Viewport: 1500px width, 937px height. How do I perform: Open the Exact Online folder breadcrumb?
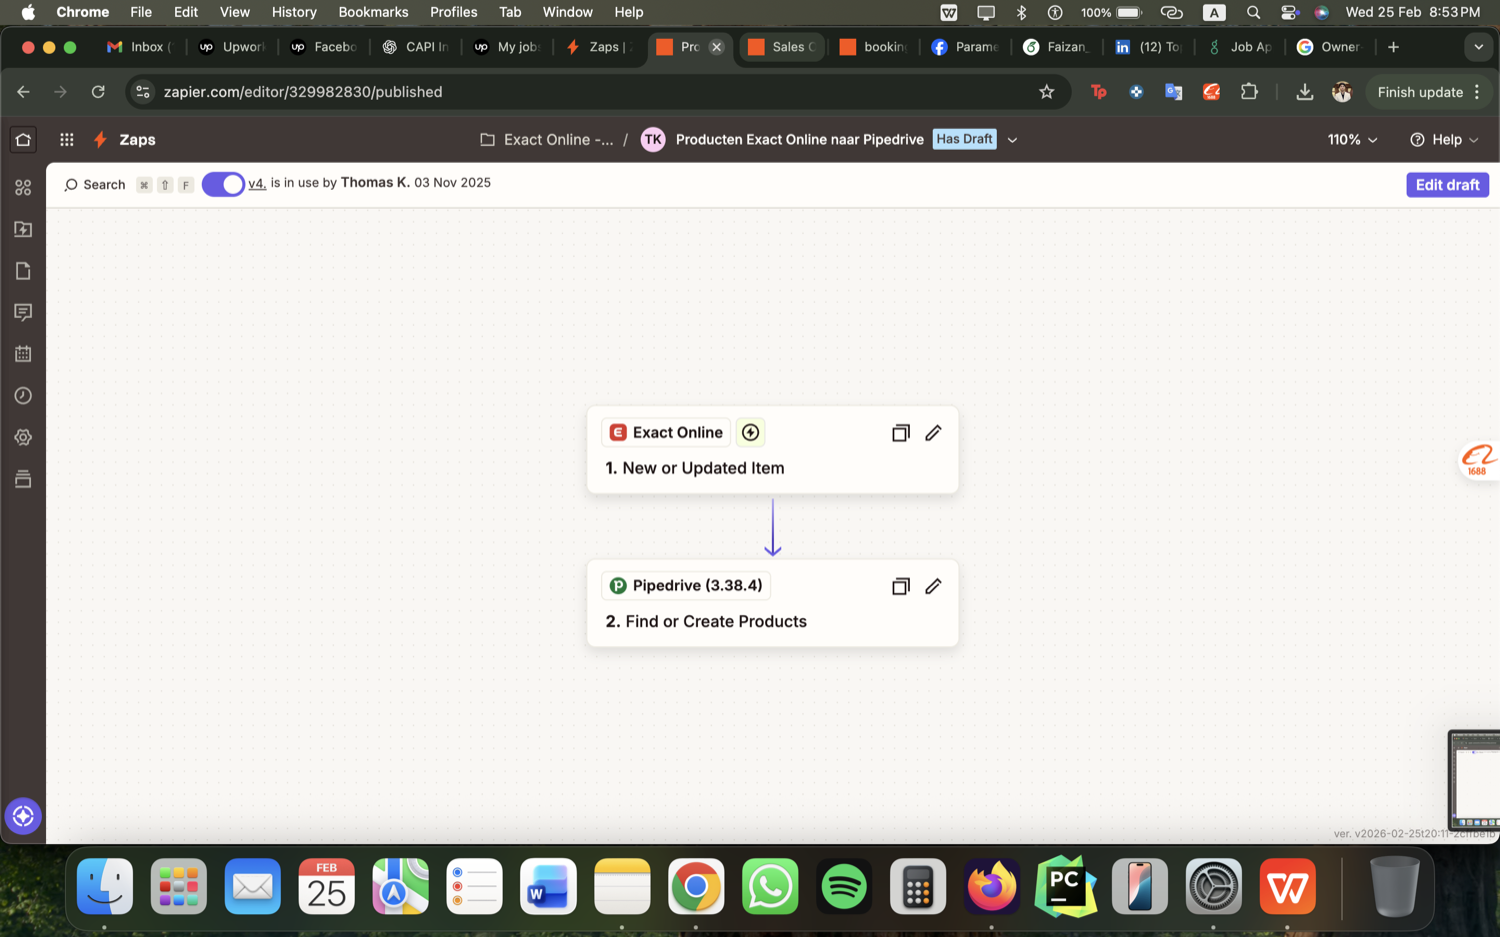point(547,140)
